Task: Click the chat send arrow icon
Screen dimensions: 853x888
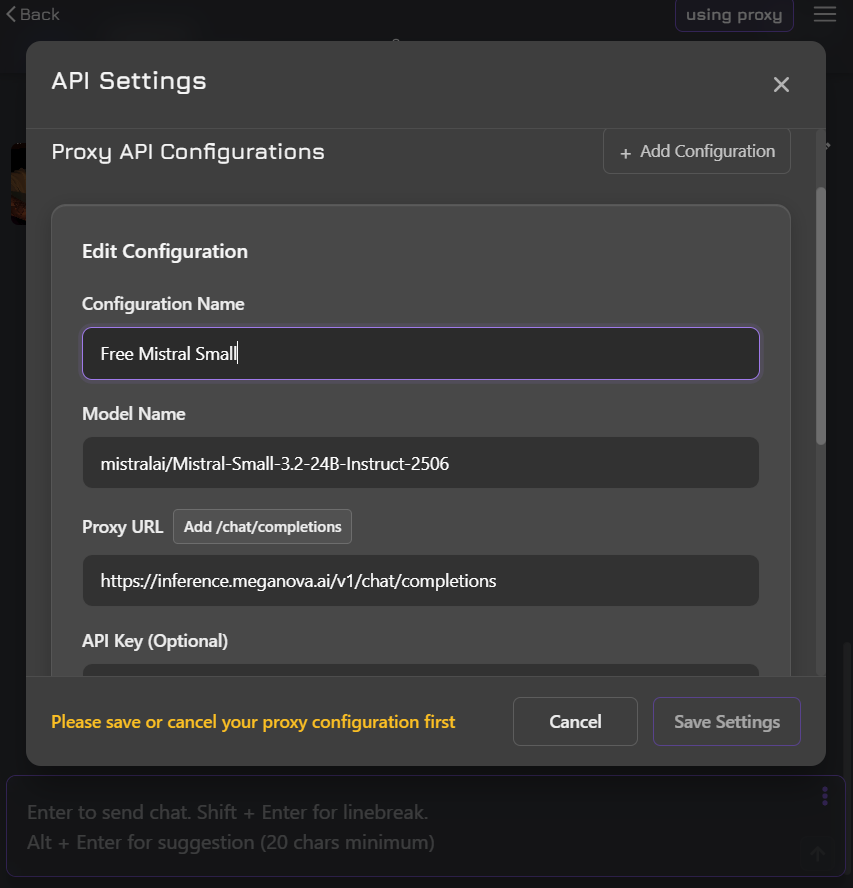Action: [x=817, y=853]
